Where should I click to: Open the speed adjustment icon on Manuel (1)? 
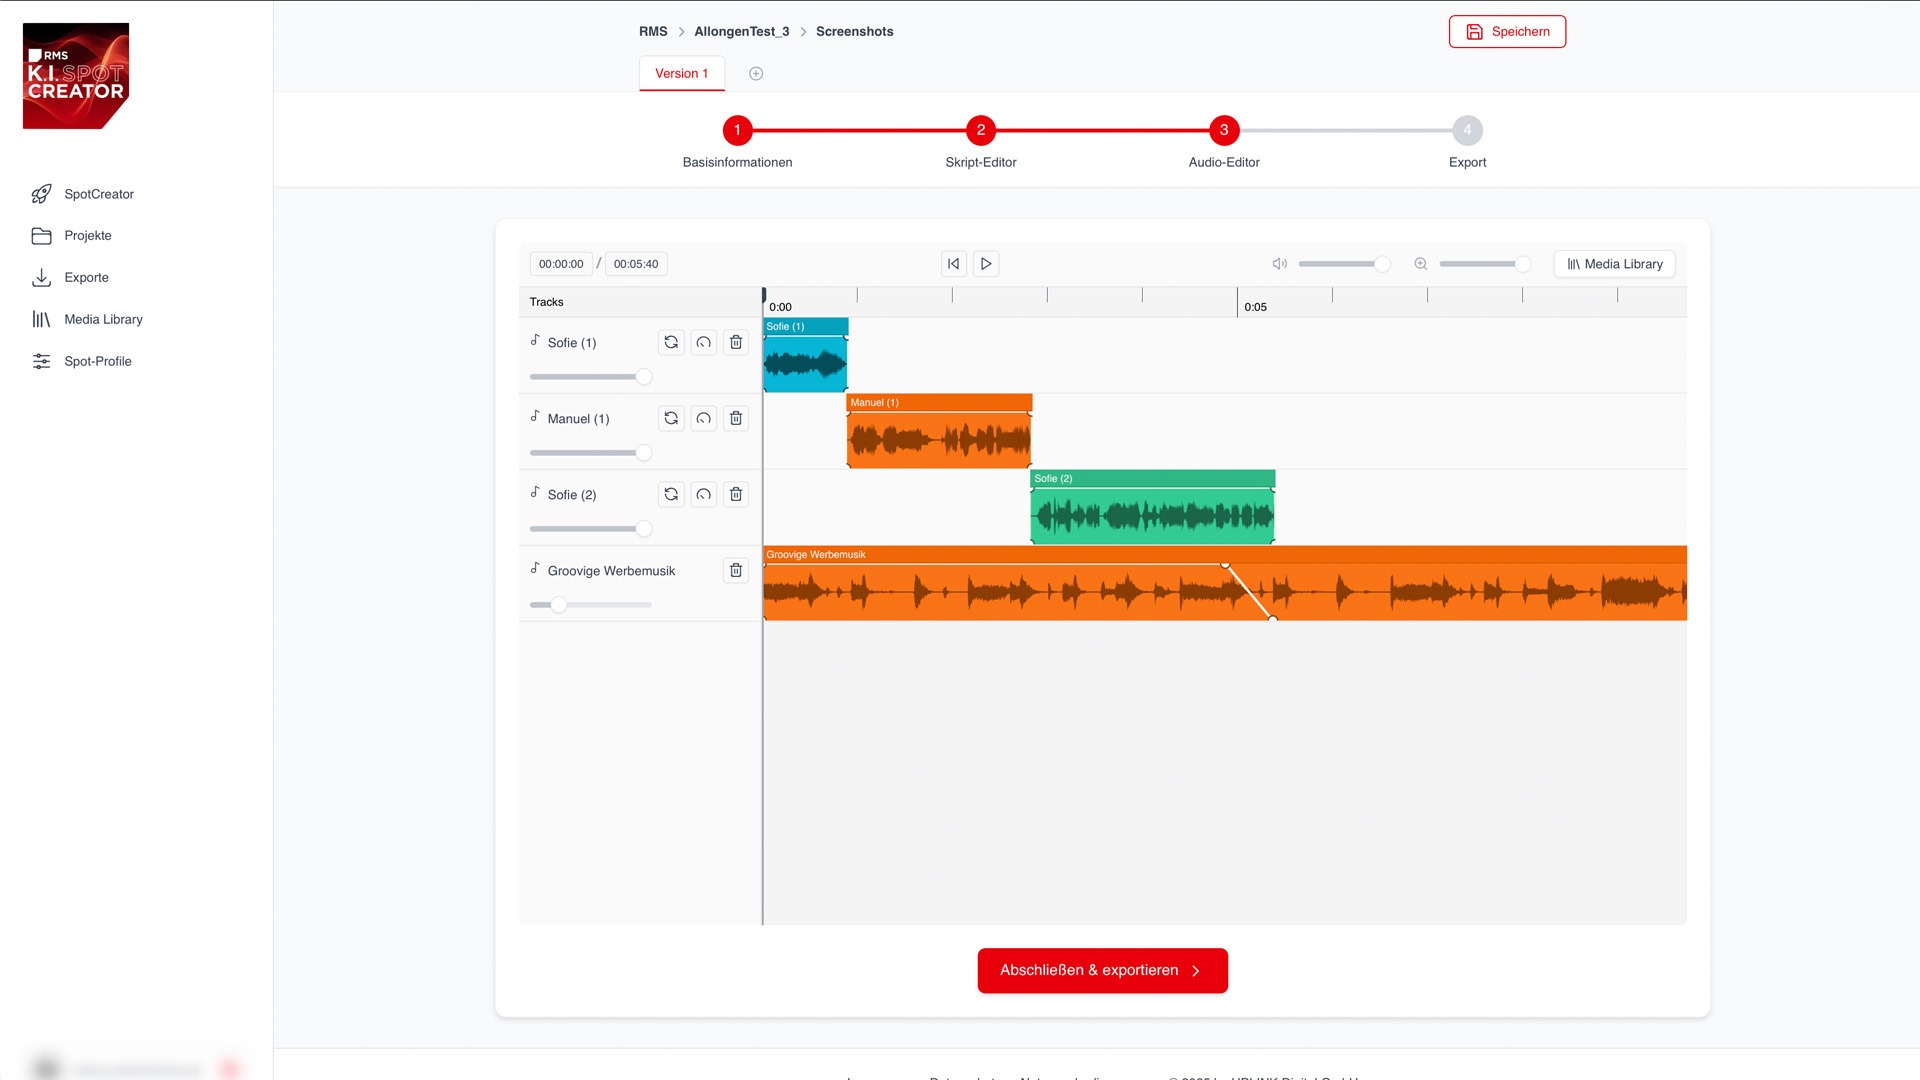tap(704, 418)
